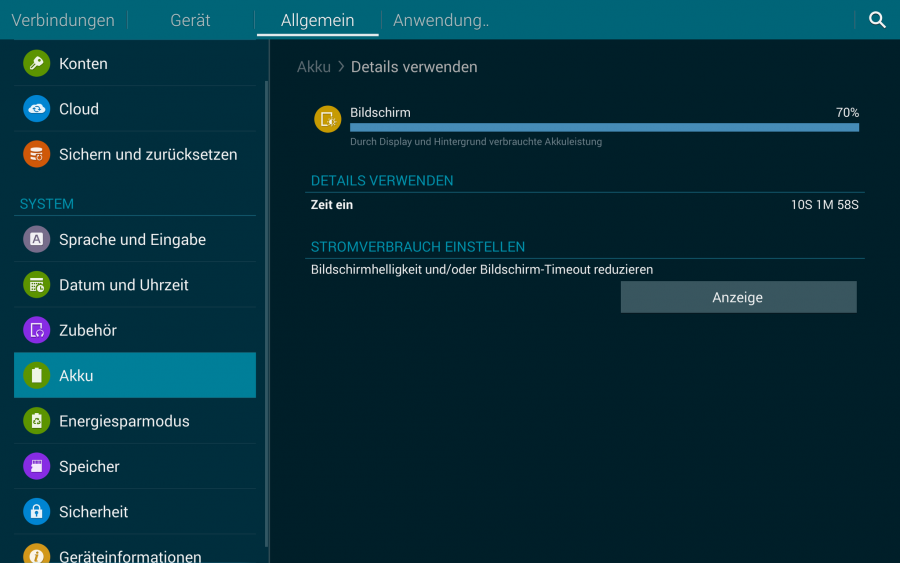900x563 pixels.
Task: Click the Bildschirm battery usage bar
Action: (604, 127)
